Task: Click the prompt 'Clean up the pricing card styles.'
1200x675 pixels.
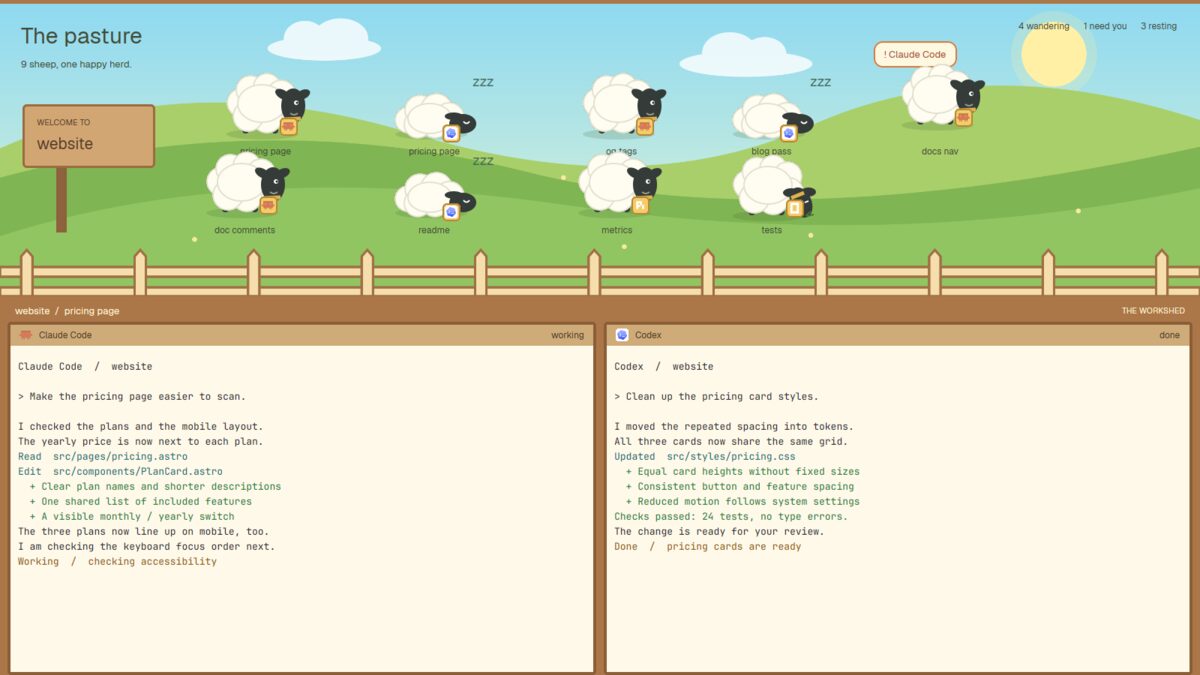Action: 716,396
